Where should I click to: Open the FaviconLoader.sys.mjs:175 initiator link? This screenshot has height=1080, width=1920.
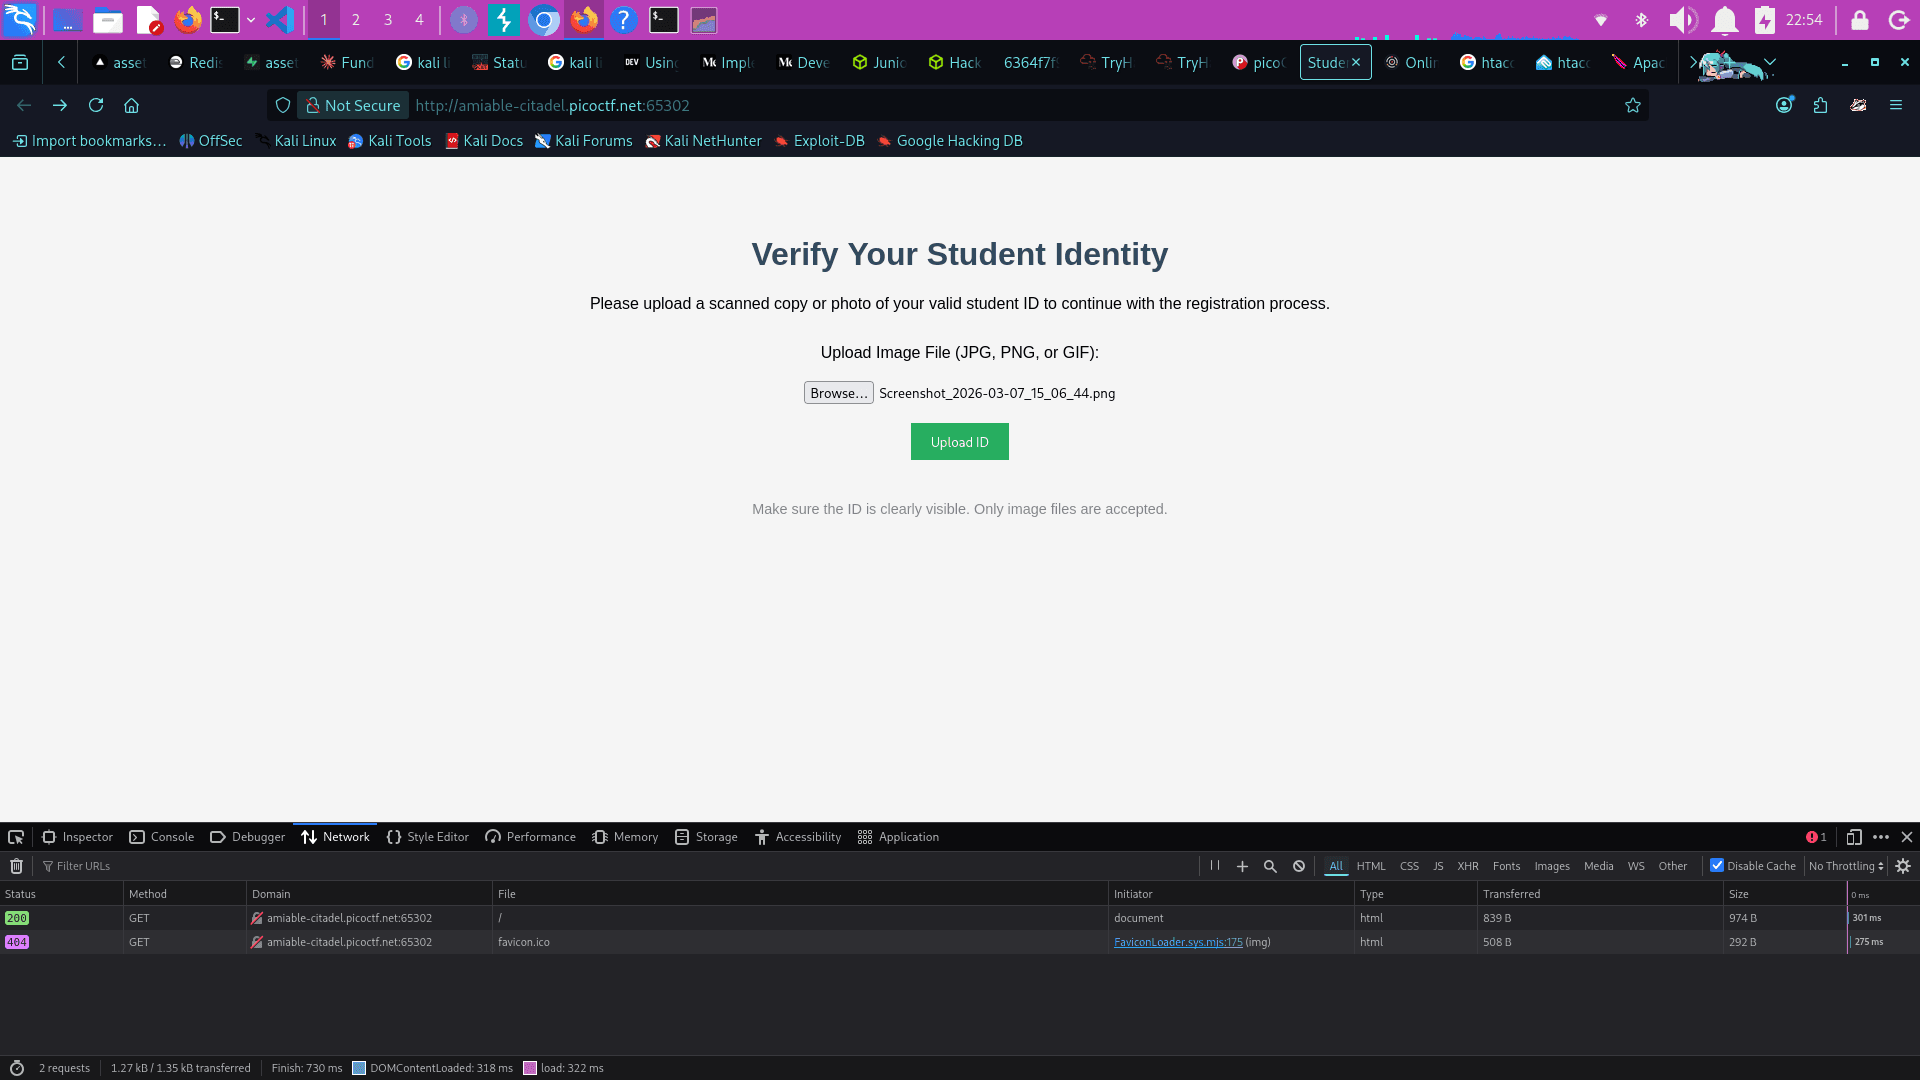pos(1178,942)
